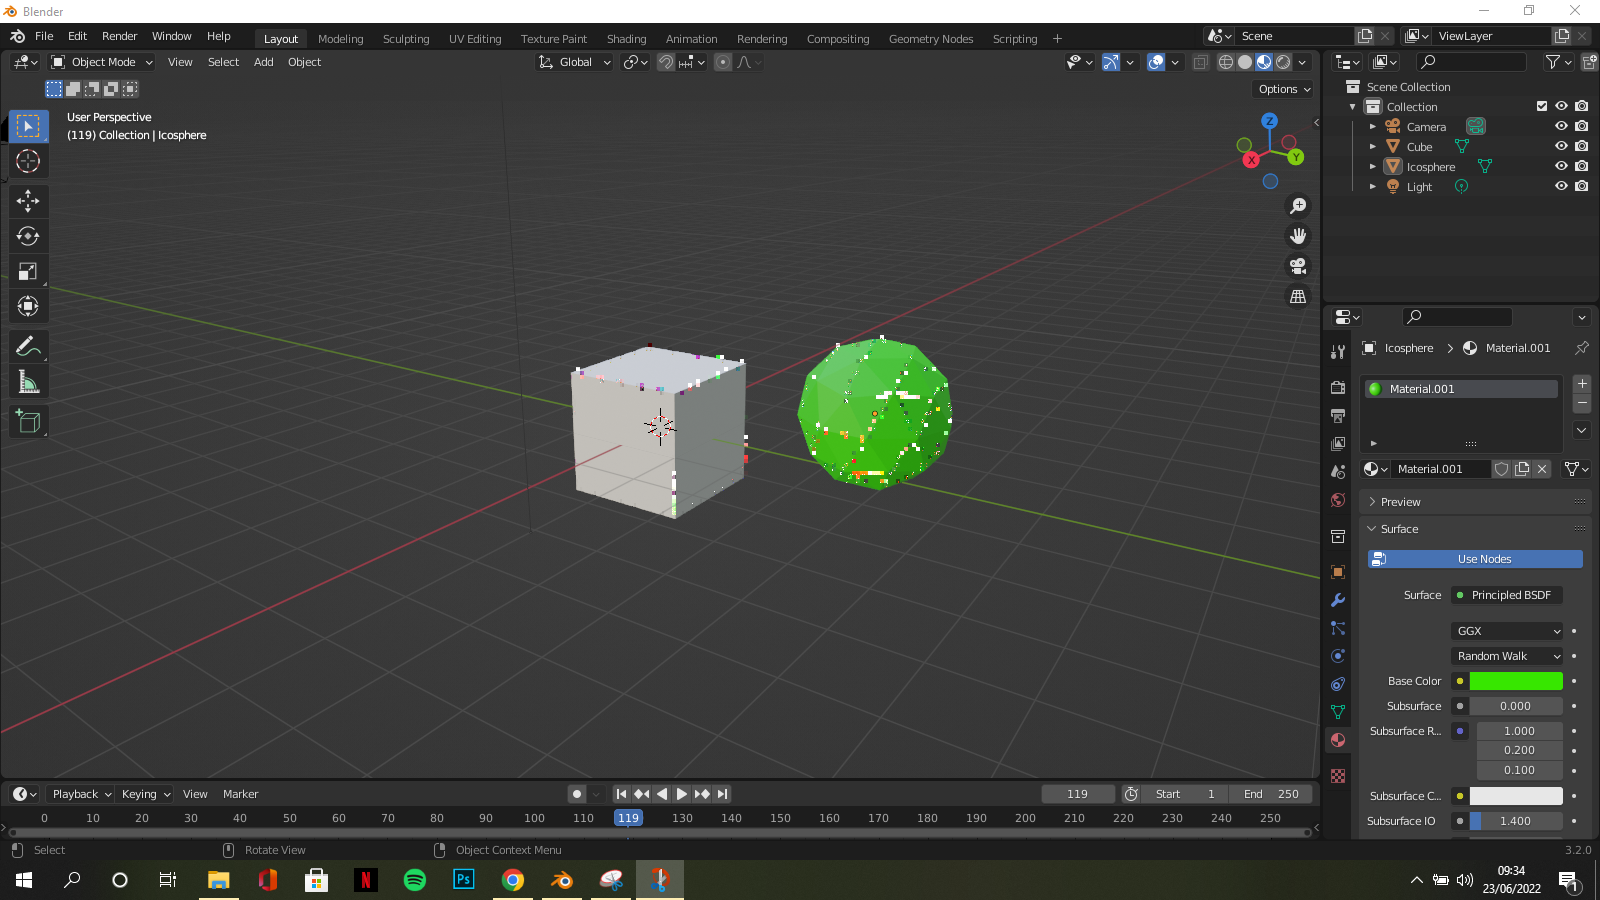Click the green Base Color swatch
This screenshot has height=900, width=1600.
pyautogui.click(x=1516, y=681)
